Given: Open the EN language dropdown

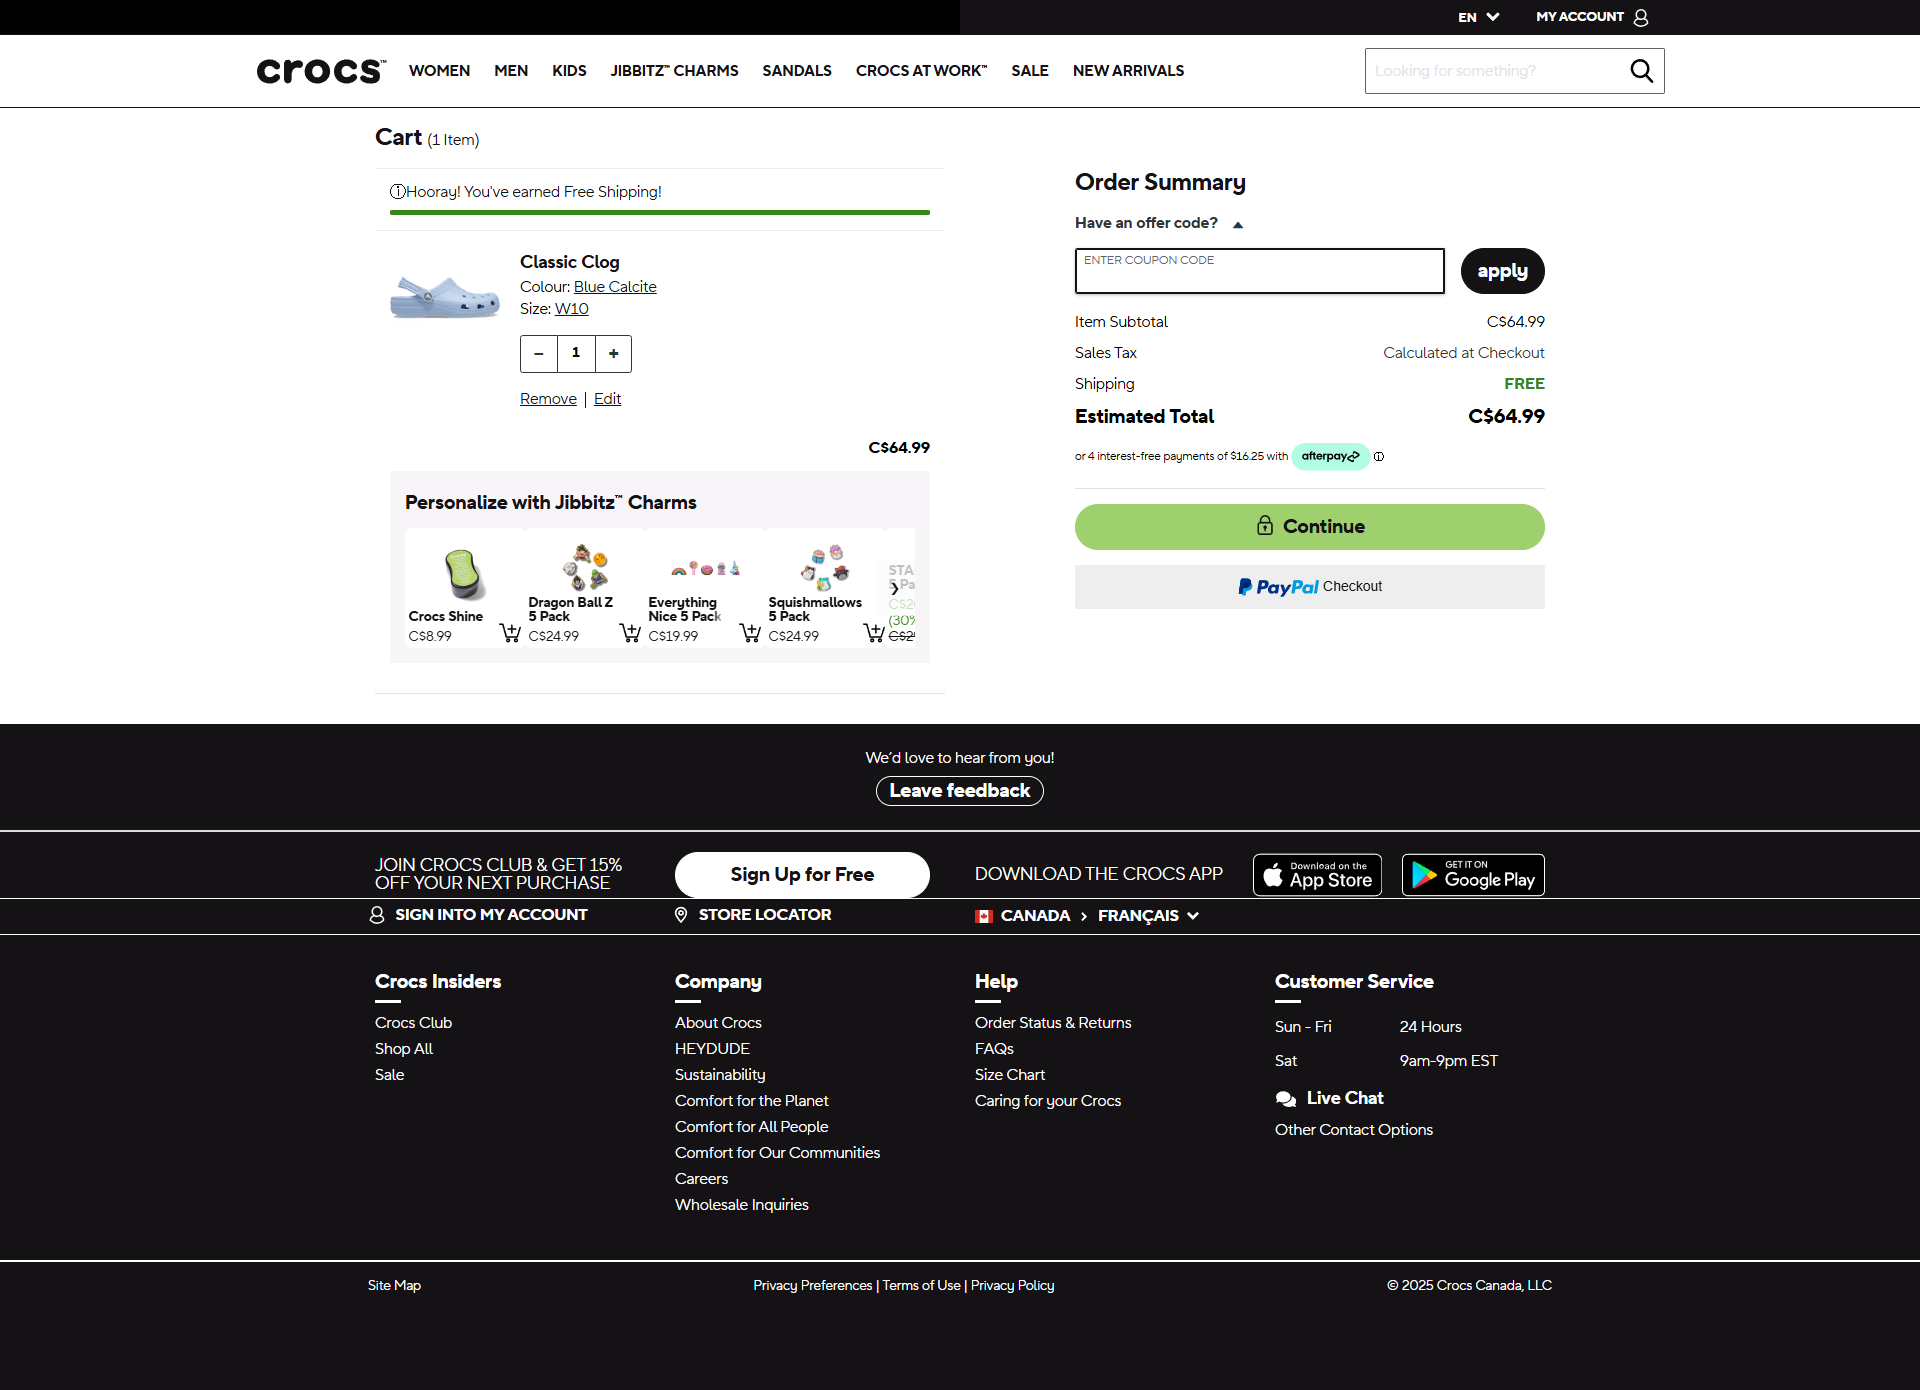Looking at the screenshot, I should coord(1478,17).
